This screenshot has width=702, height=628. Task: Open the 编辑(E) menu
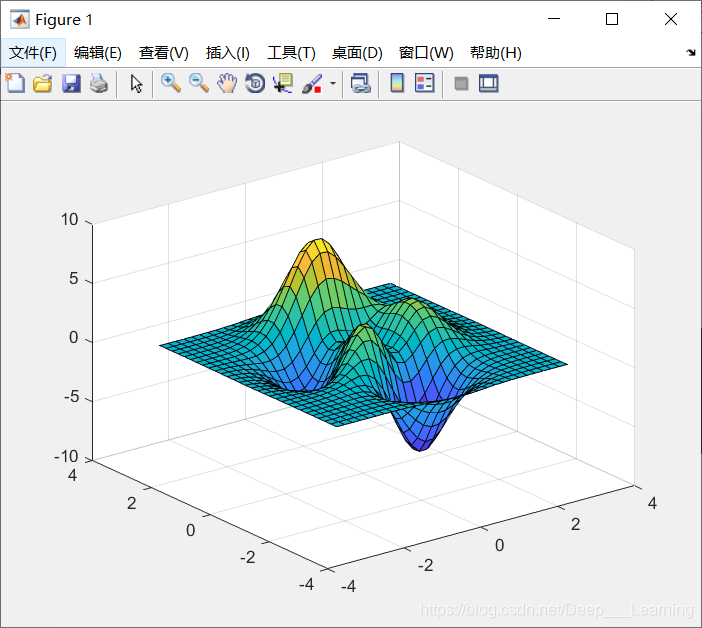click(98, 53)
